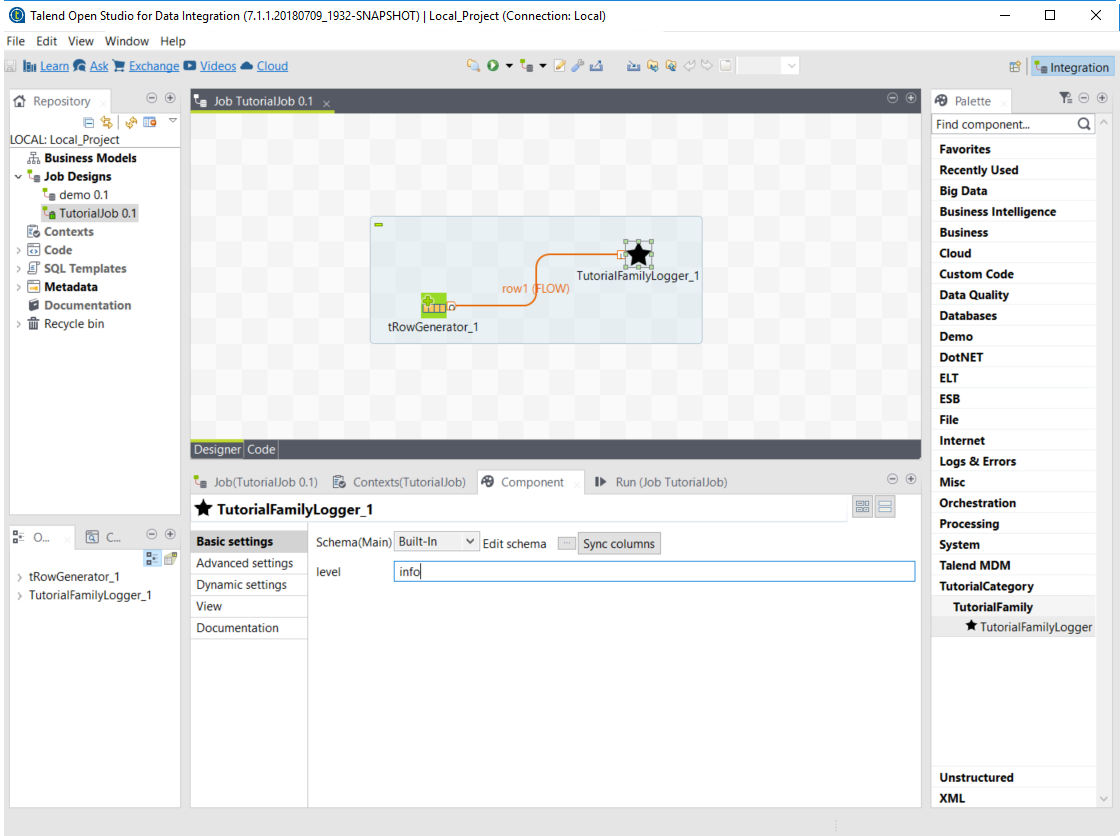Open the Schema Built-In dropdown

[x=438, y=542]
